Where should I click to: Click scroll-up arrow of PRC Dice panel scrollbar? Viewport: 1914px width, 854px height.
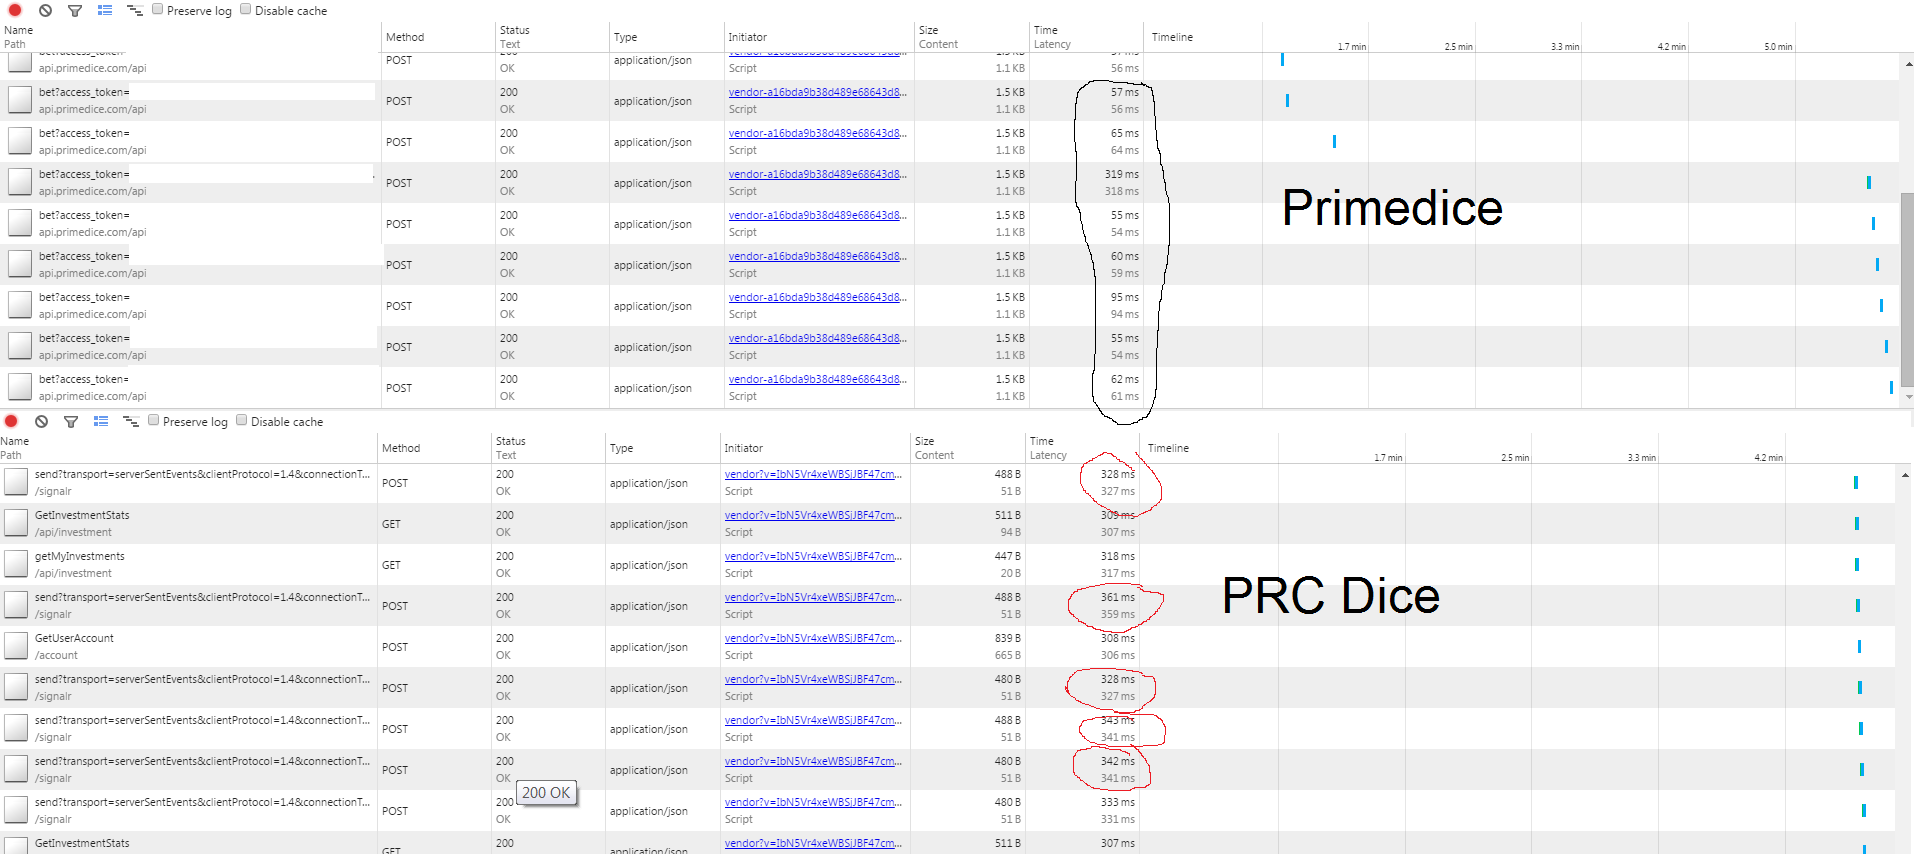coord(1905,474)
